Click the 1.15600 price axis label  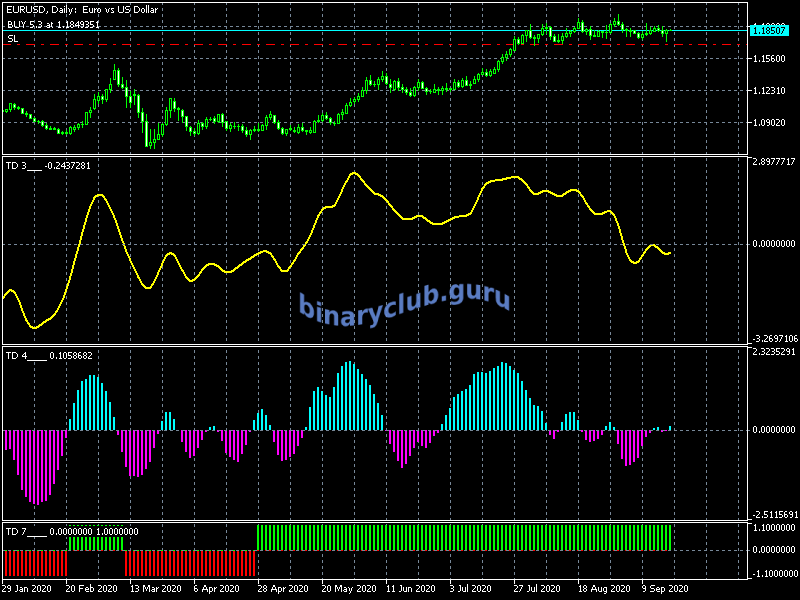coord(772,59)
